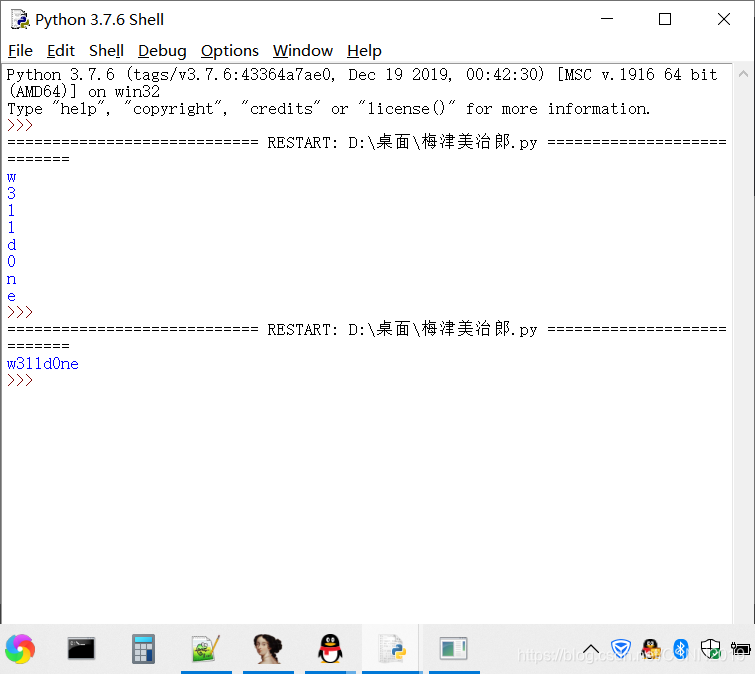
Task: Click Python IDLE taskbar icon
Action: (391, 648)
